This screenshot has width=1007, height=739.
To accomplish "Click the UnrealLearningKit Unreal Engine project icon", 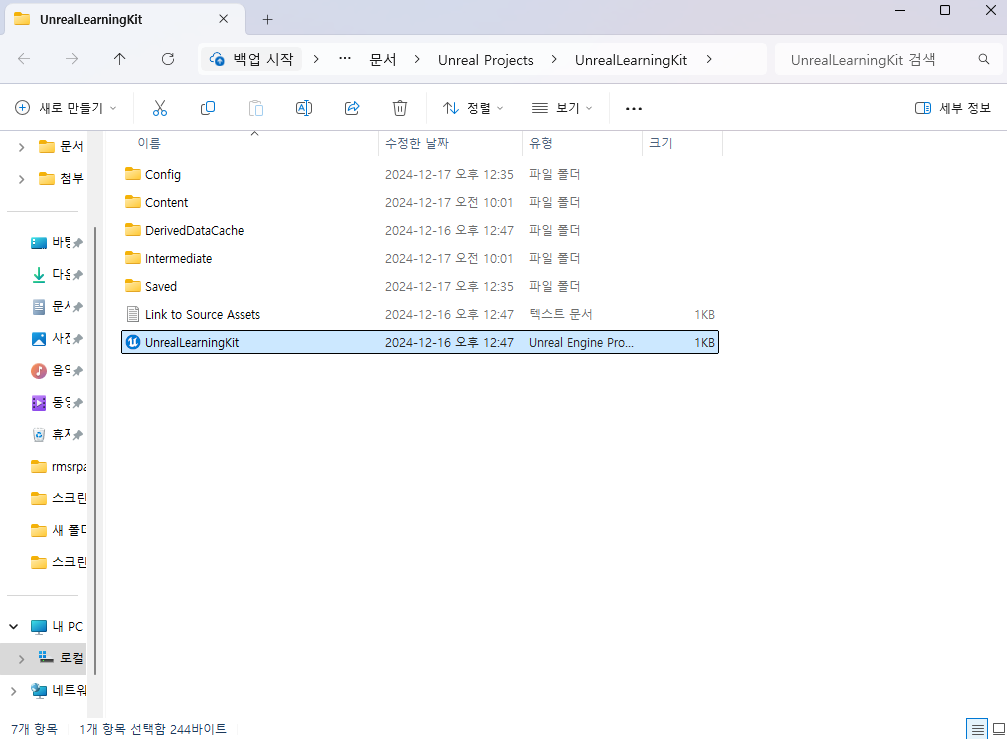I will 133,342.
